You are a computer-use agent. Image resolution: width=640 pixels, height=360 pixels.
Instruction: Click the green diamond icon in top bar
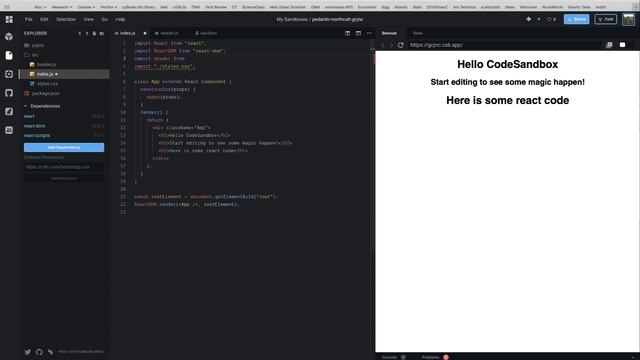pos(529,19)
